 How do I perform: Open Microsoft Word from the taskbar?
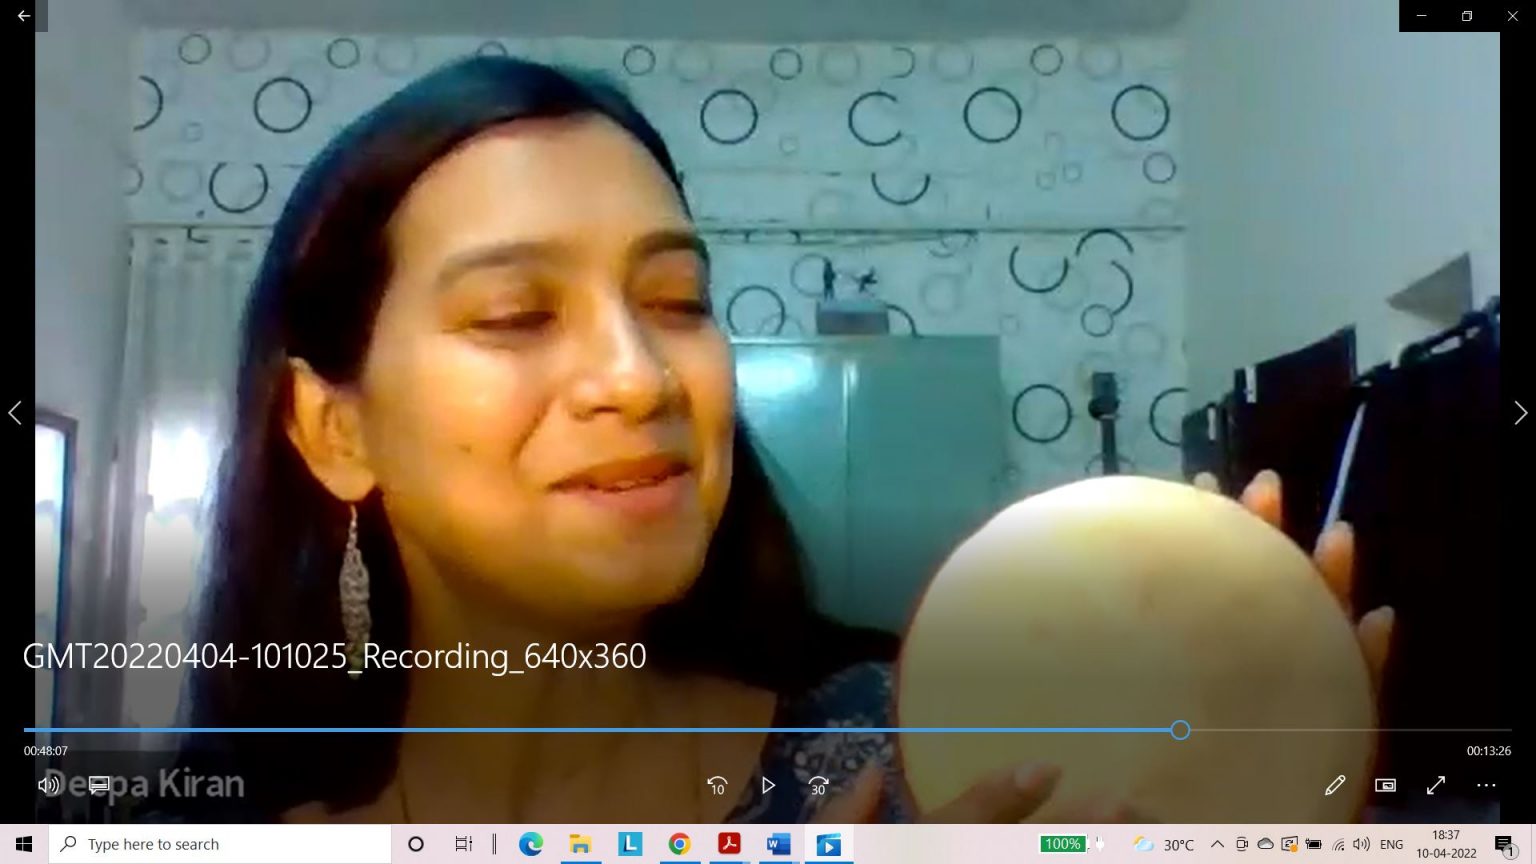[x=778, y=844]
